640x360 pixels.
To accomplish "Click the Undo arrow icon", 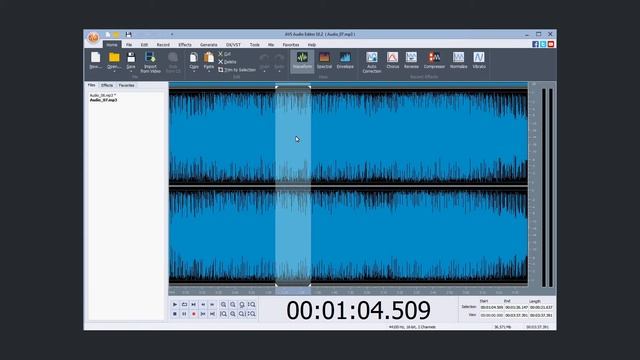I will pos(264,58).
